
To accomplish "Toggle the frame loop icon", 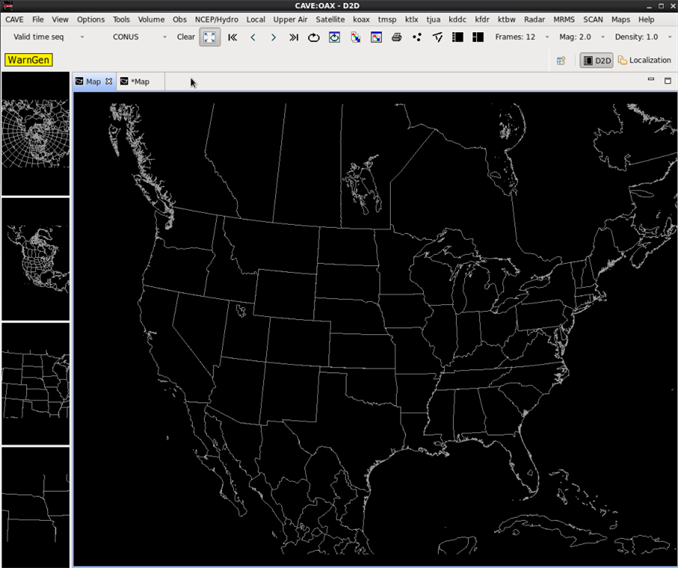I will pos(314,38).
